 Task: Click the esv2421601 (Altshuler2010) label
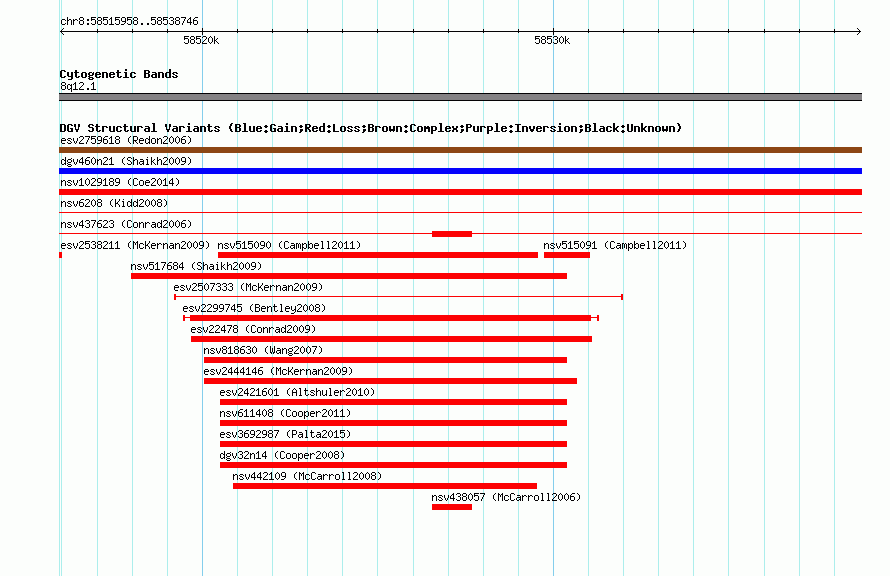coord(297,392)
